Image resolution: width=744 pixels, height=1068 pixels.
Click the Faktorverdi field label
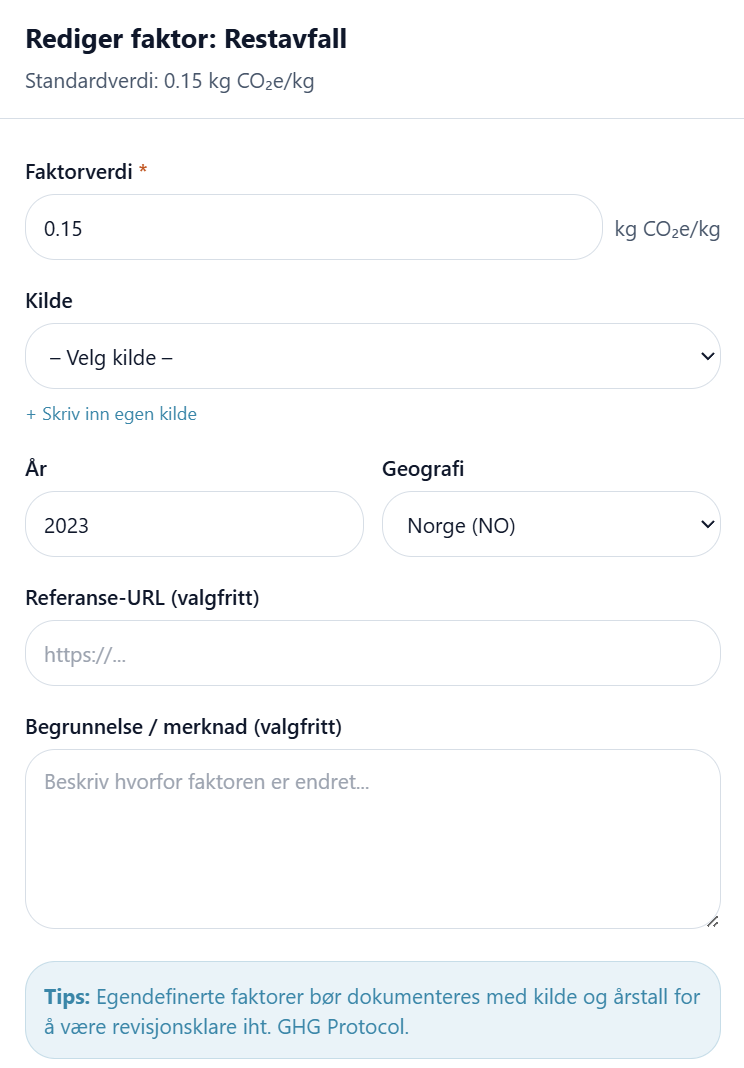pyautogui.click(x=79, y=172)
